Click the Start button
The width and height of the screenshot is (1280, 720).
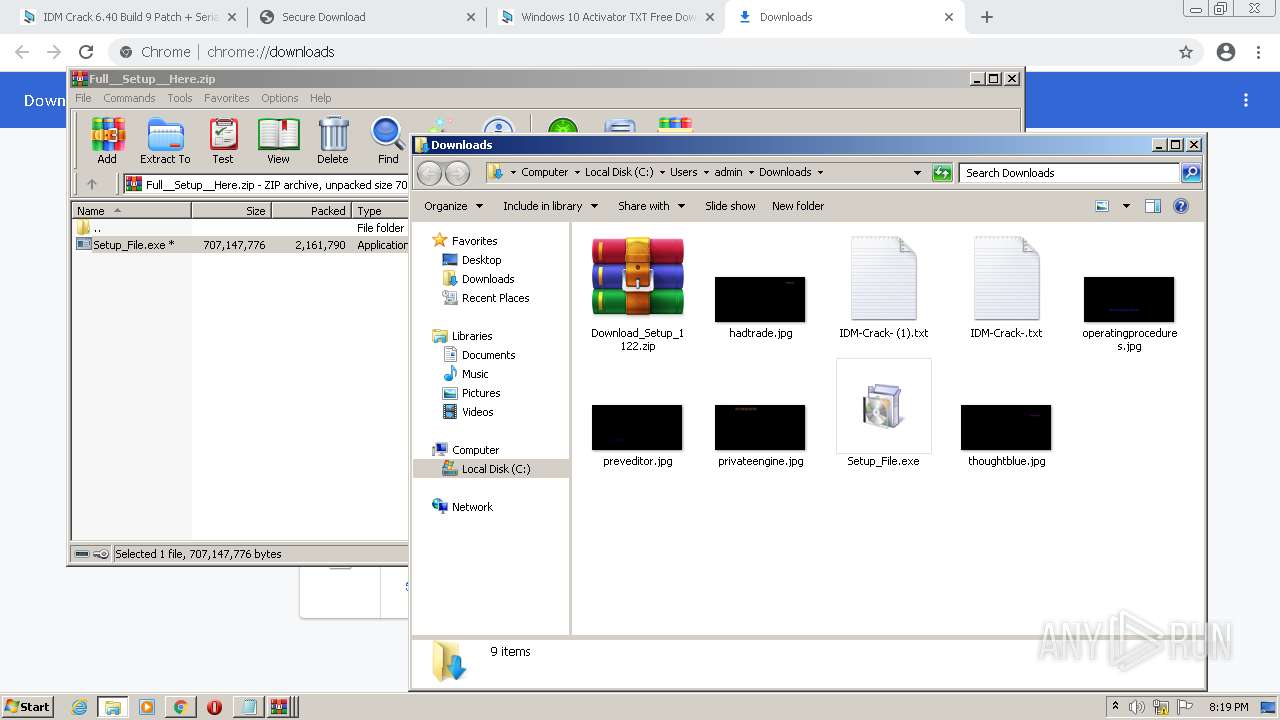pos(27,707)
